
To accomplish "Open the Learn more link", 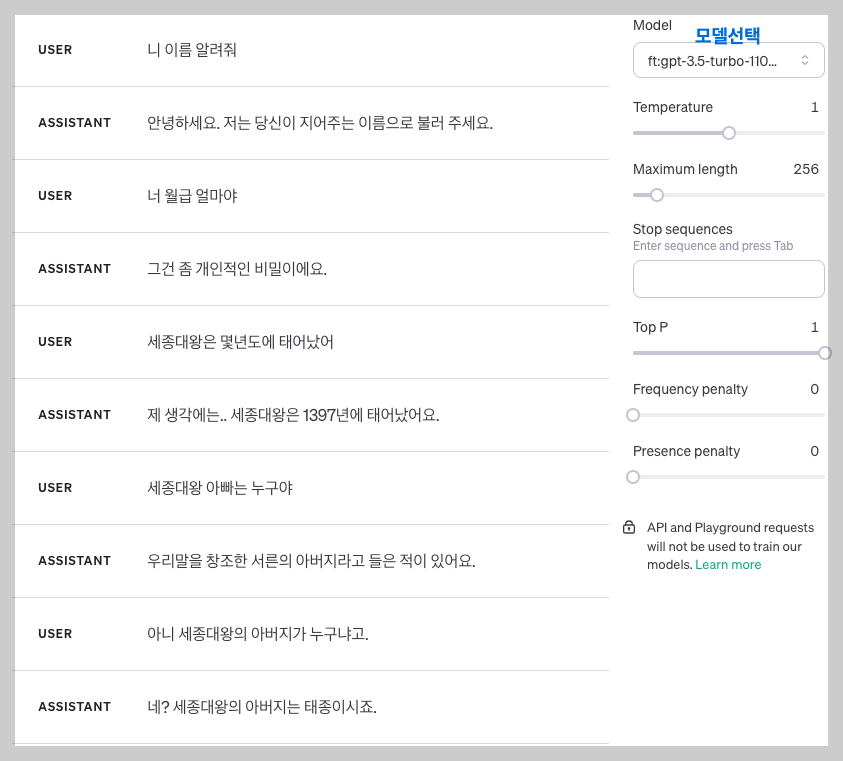I will click(x=728, y=565).
